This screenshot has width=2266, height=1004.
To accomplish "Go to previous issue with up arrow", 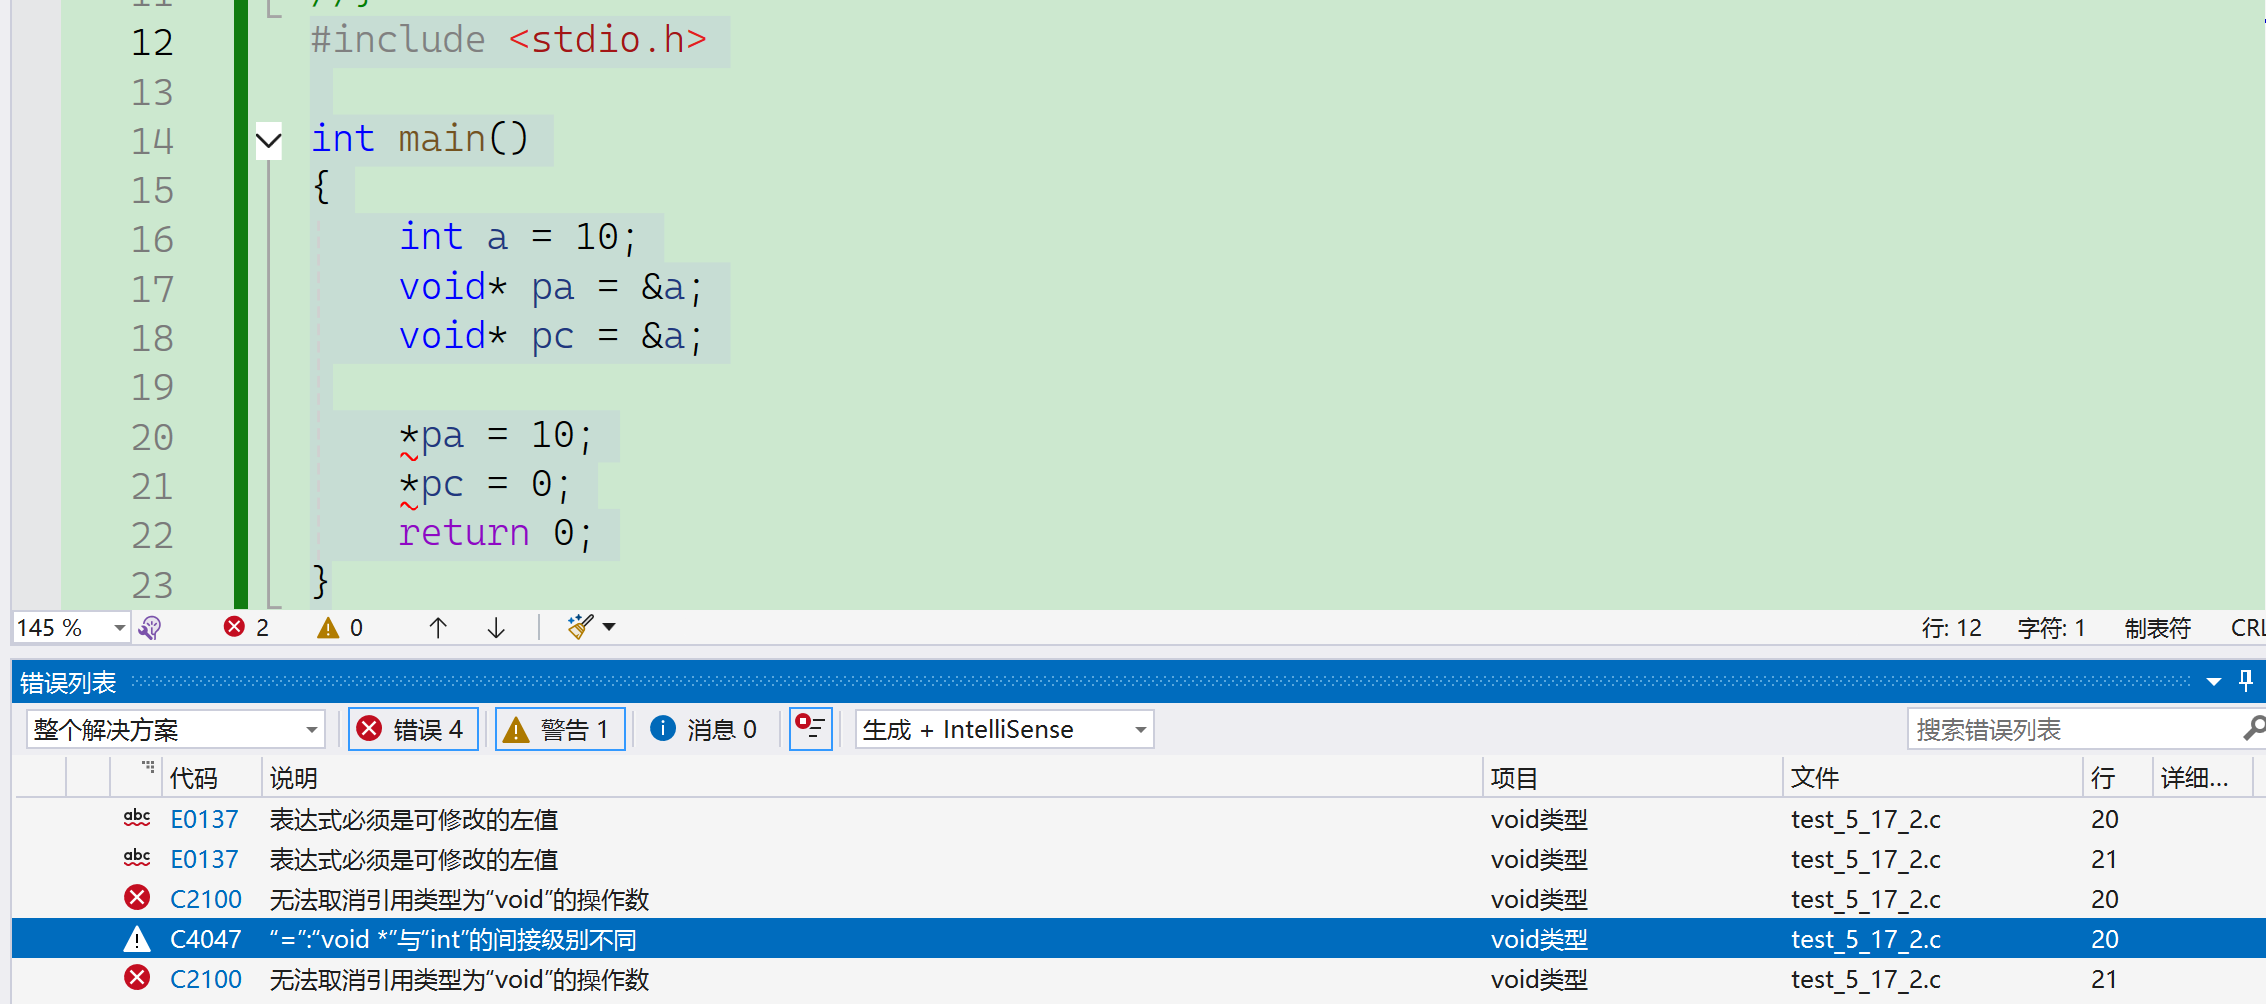I will click(x=438, y=628).
